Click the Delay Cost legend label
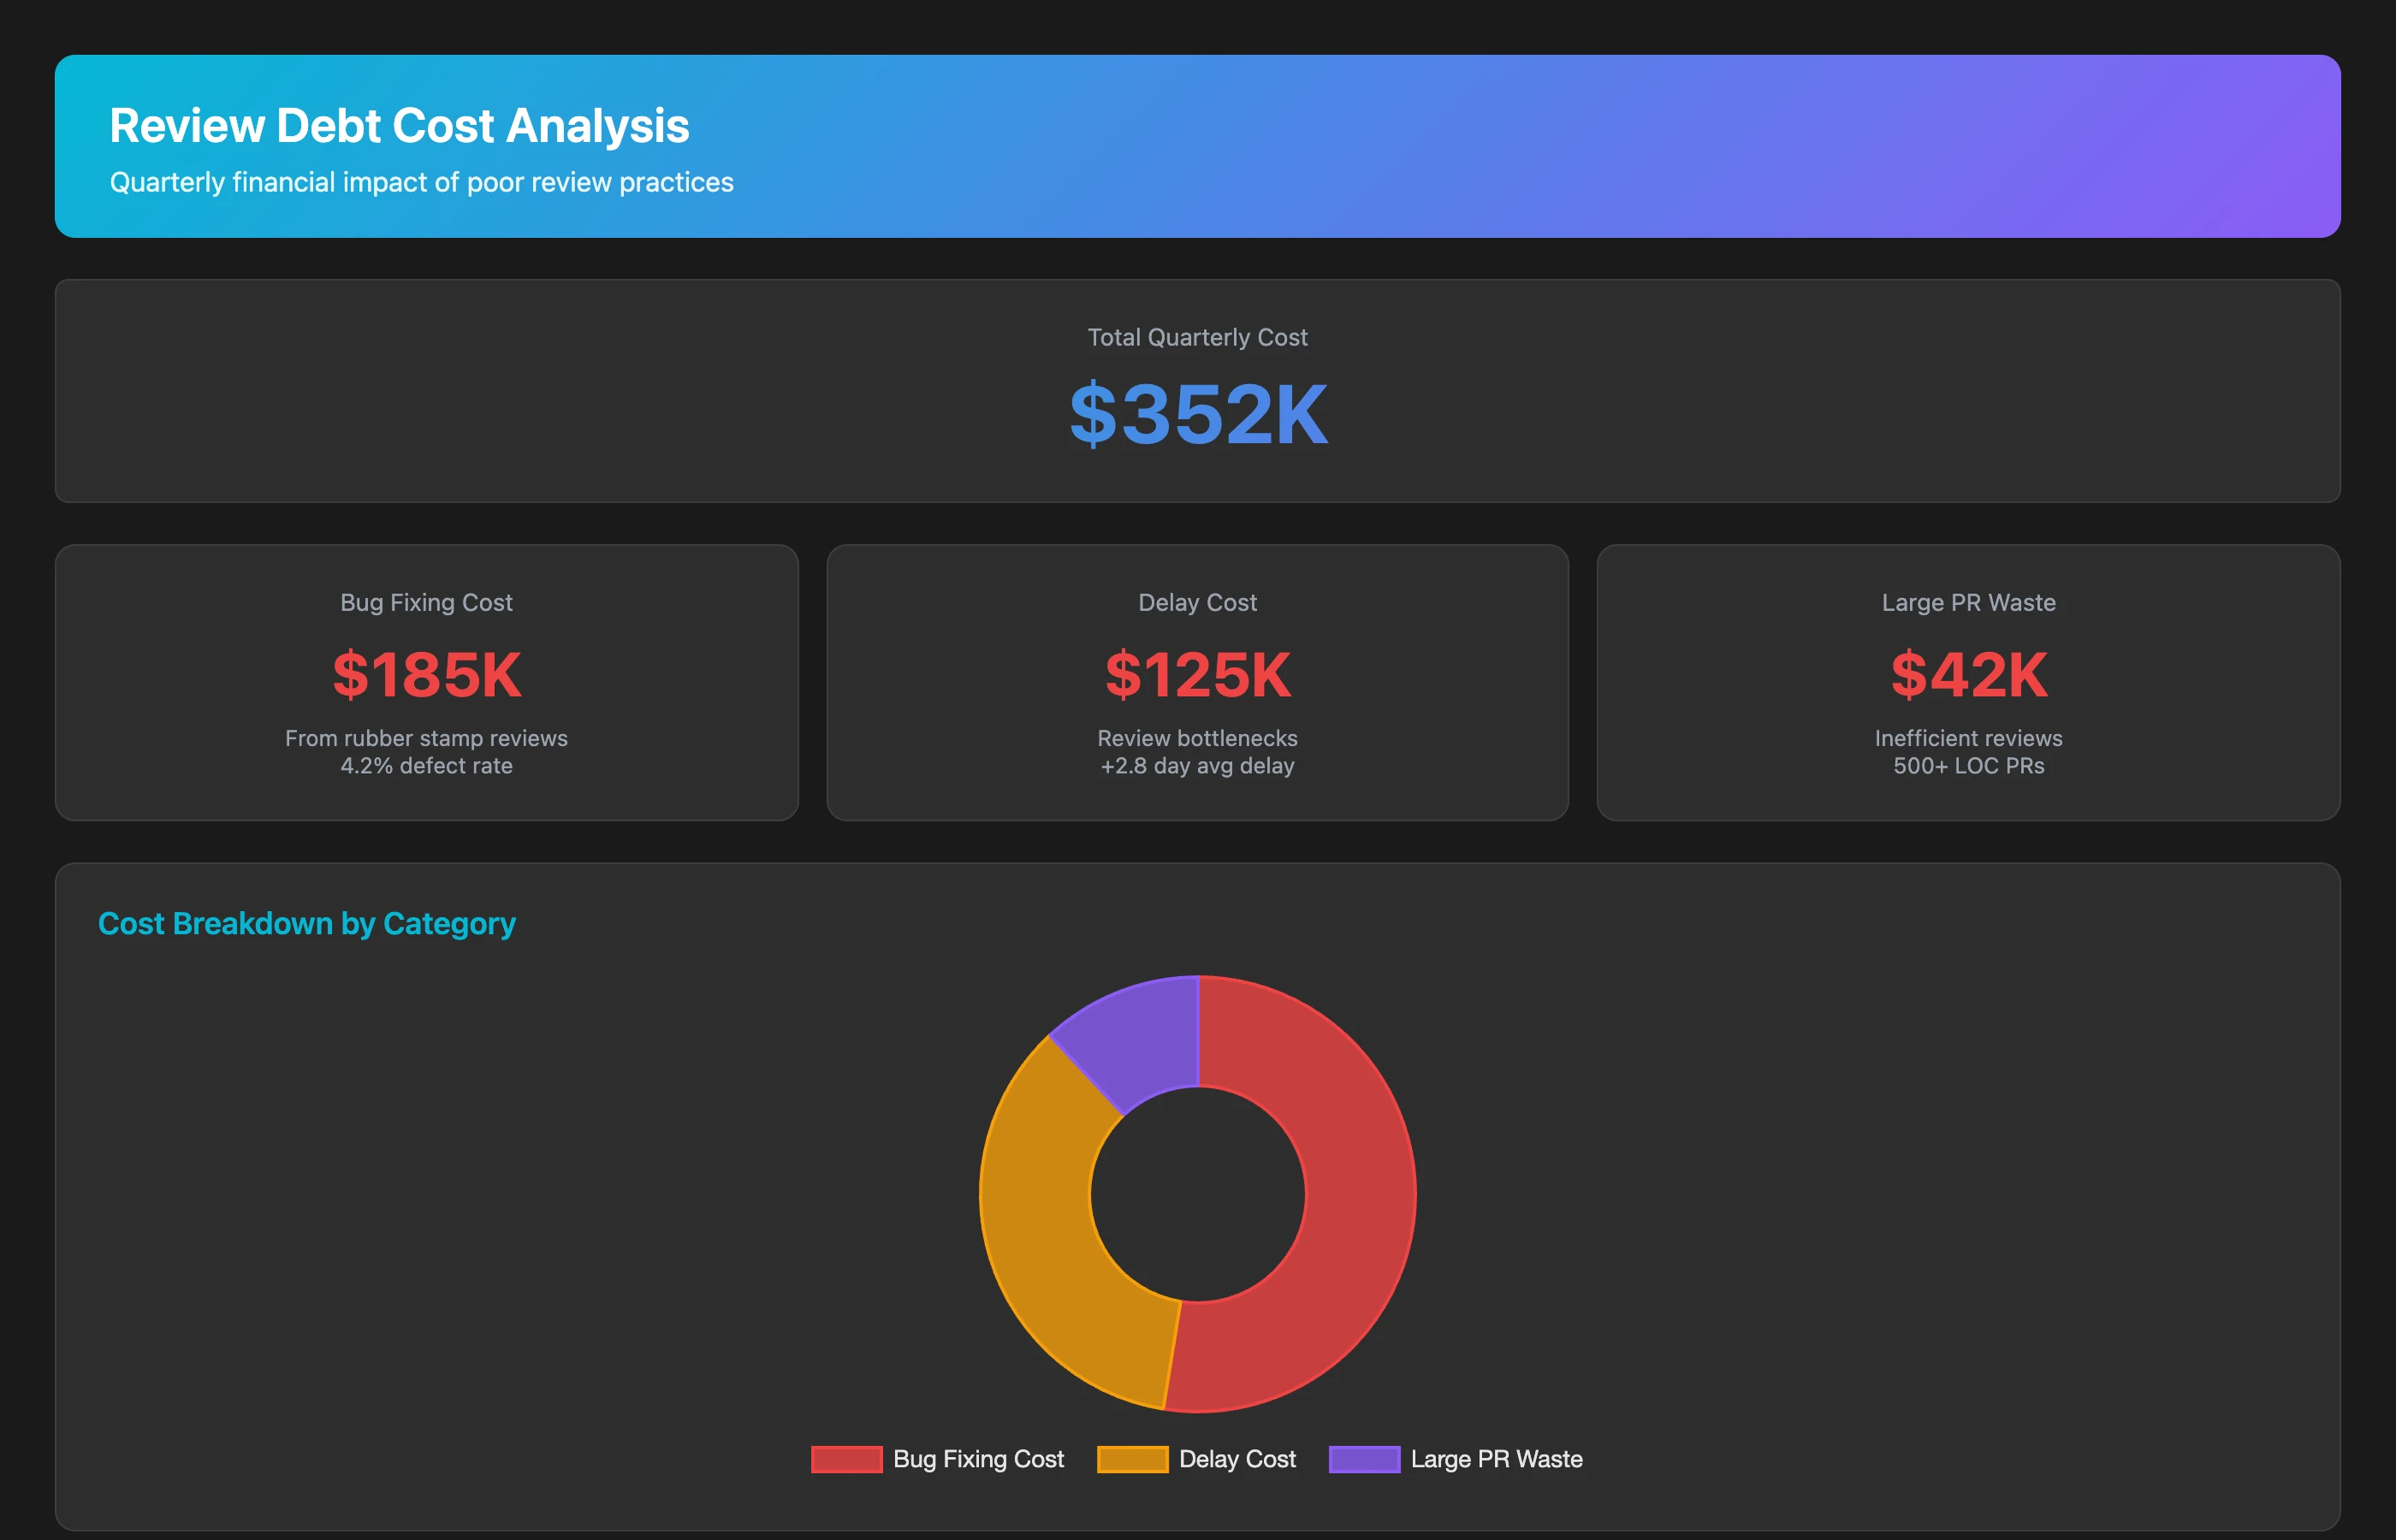 [x=1237, y=1459]
